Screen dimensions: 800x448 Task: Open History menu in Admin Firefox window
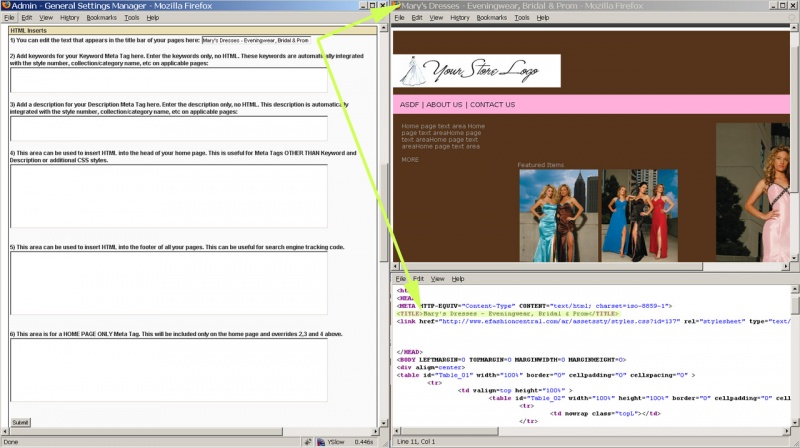[x=69, y=17]
